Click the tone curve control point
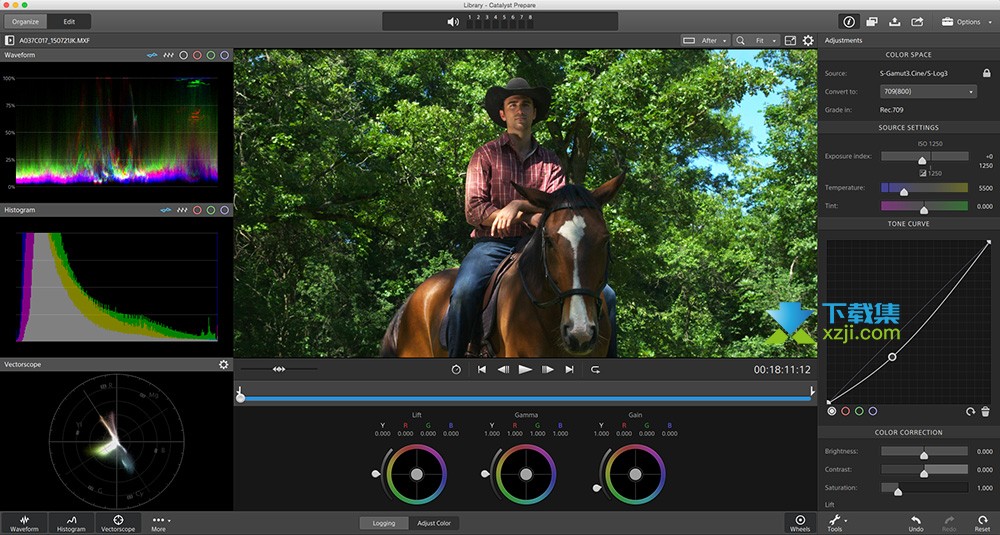The width and height of the screenshot is (1000, 535). (x=892, y=357)
